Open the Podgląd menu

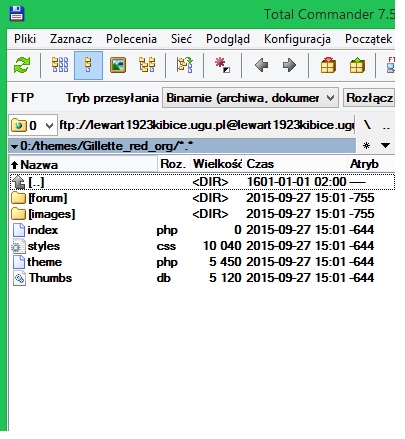pyautogui.click(x=228, y=39)
